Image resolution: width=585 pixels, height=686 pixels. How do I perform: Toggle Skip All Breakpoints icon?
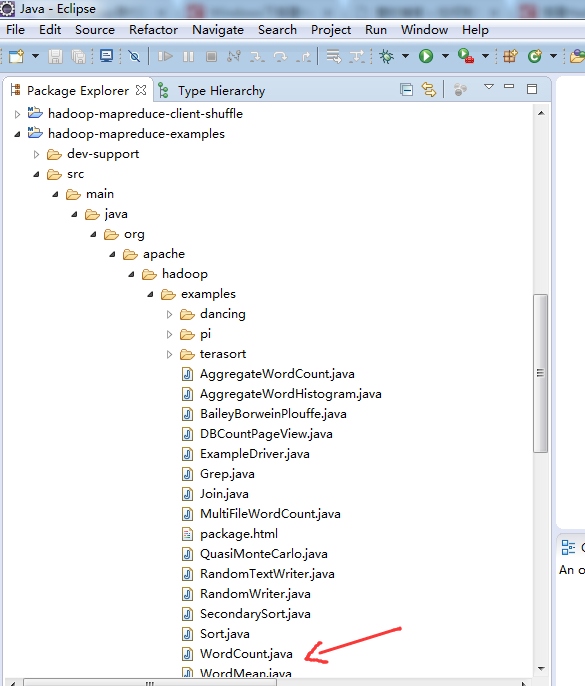tap(134, 56)
